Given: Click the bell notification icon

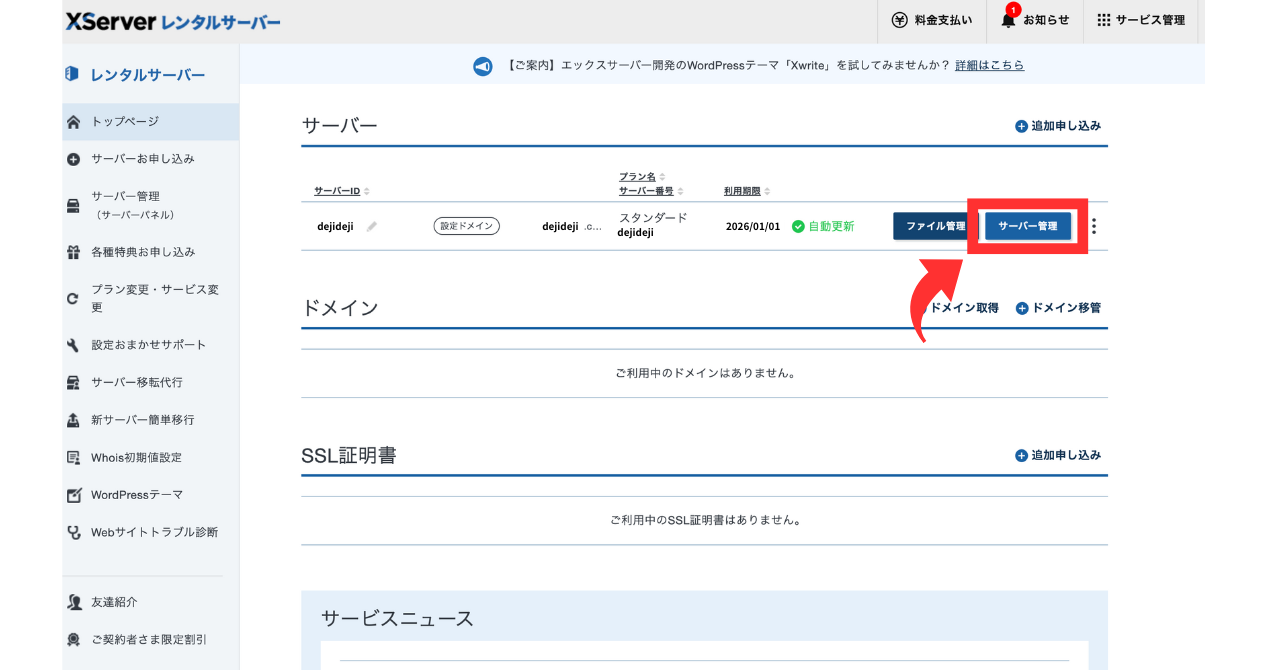Looking at the screenshot, I should pos(1008,20).
